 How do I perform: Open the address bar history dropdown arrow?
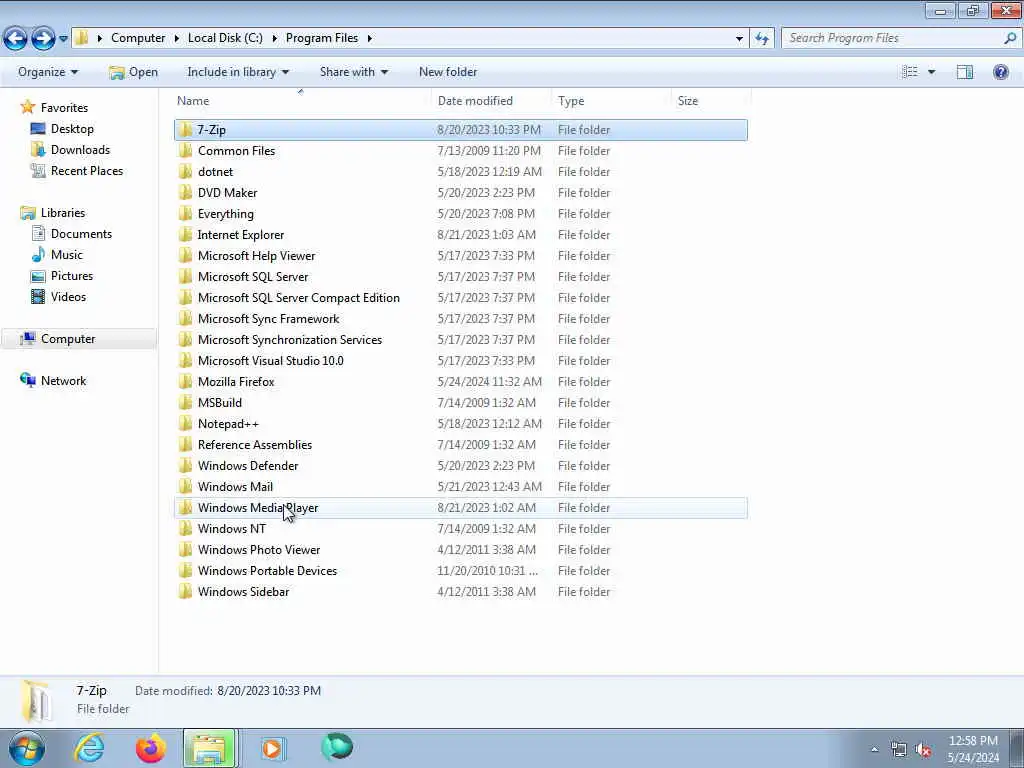[739, 39]
